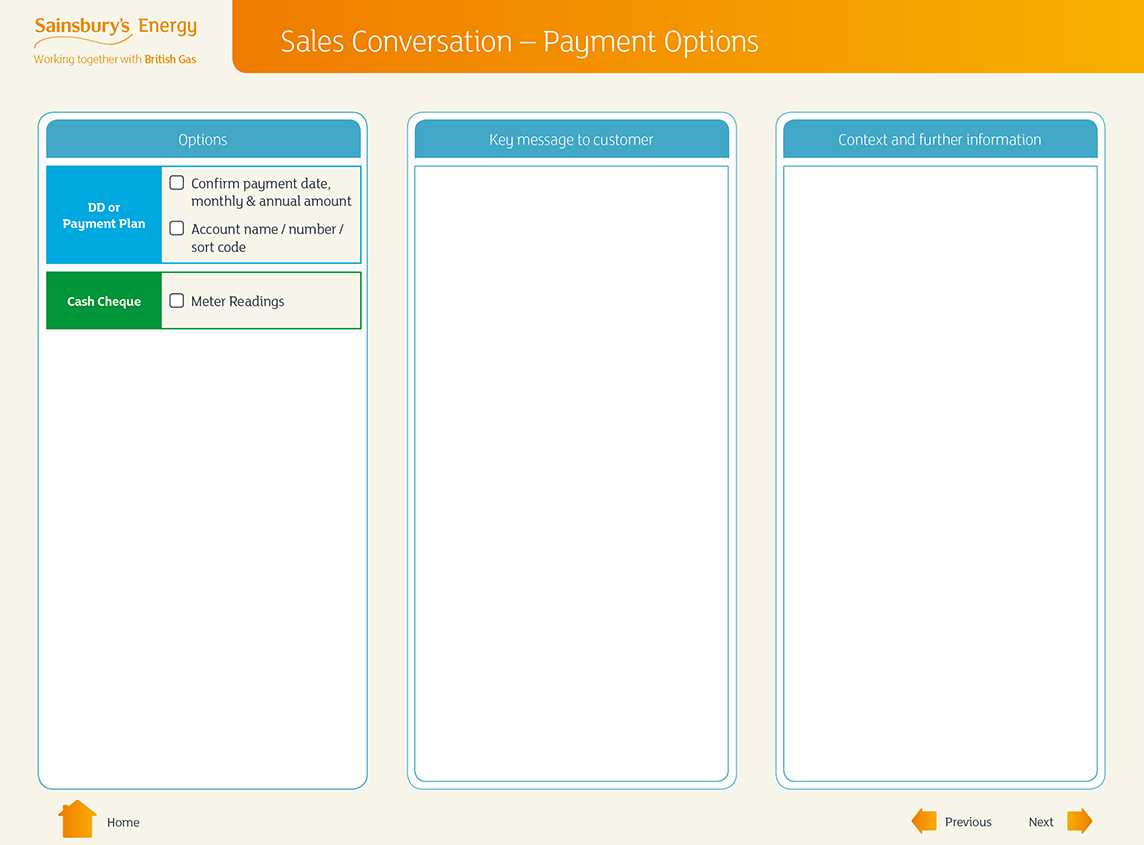Check the Meter Readings checkbox box
The image size is (1144, 845).
click(x=177, y=301)
